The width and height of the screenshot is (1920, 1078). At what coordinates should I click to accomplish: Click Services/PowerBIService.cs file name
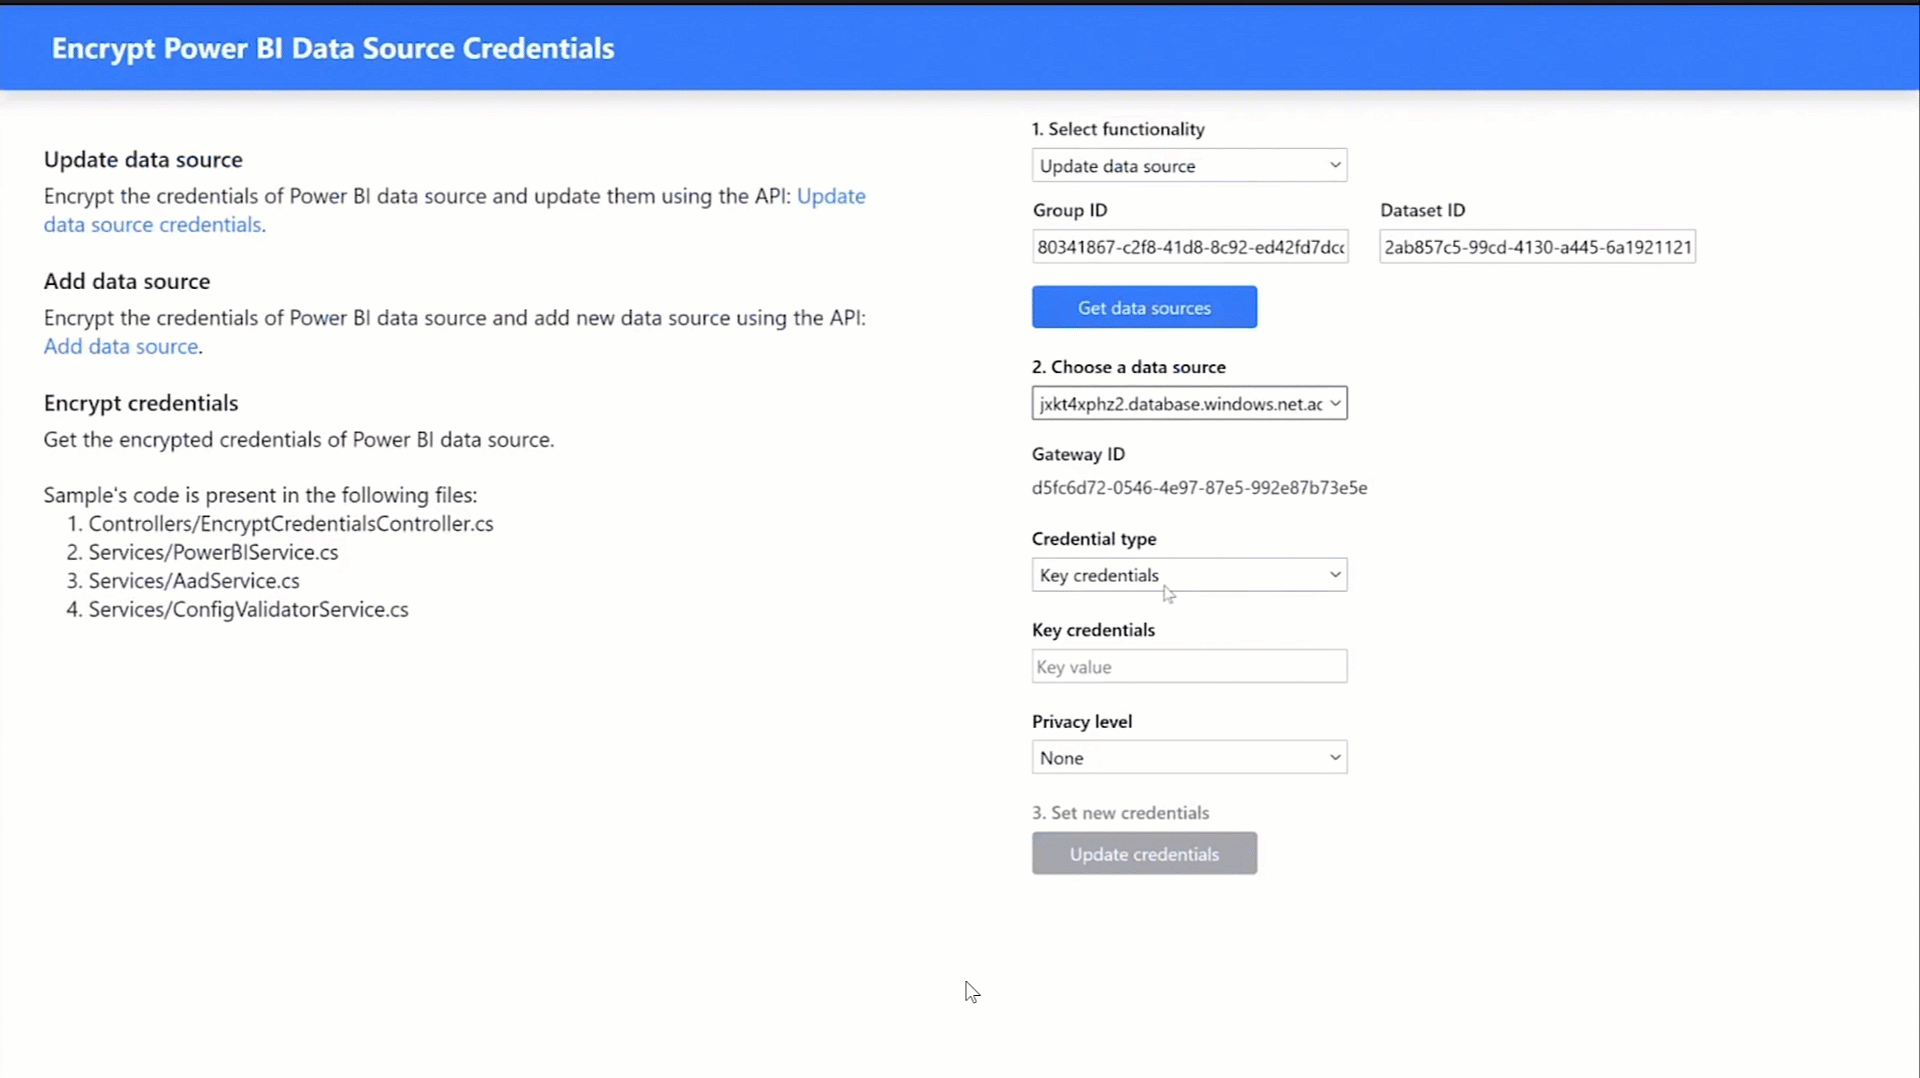coord(213,552)
